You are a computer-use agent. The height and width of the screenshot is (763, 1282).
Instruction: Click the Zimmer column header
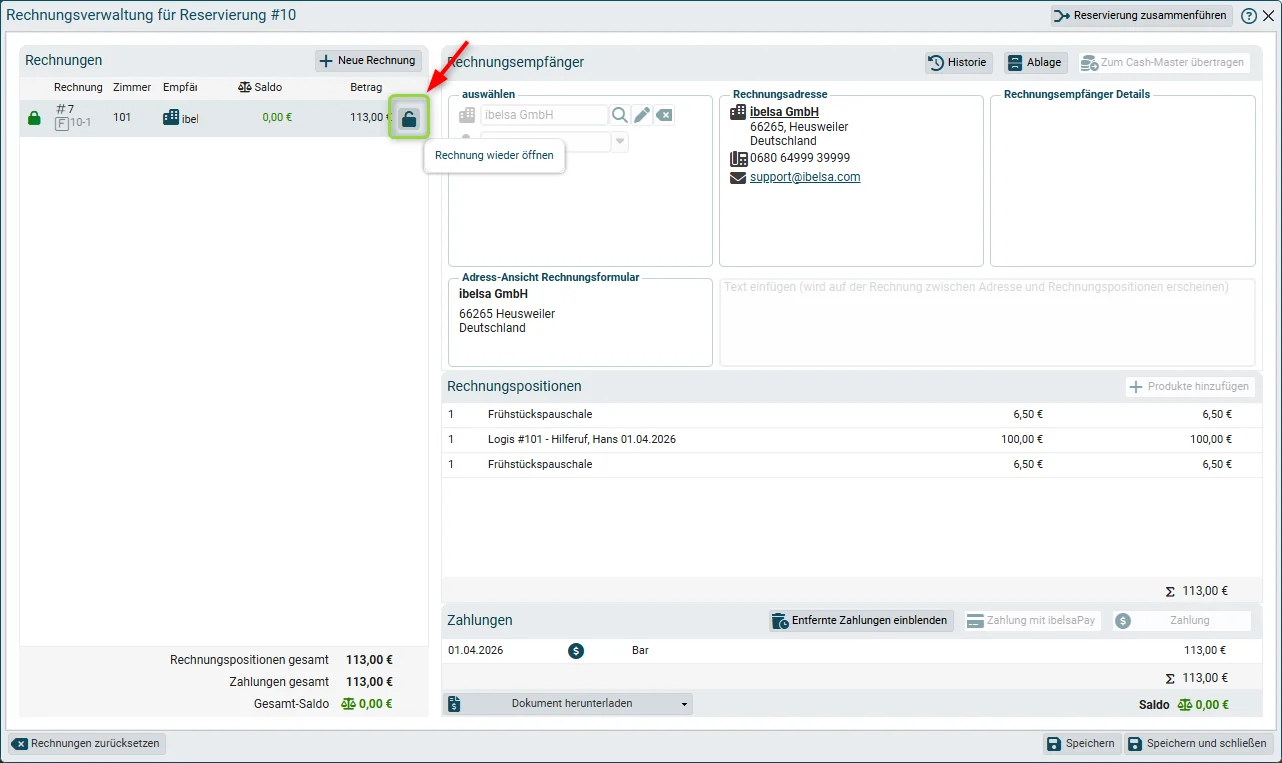132,88
